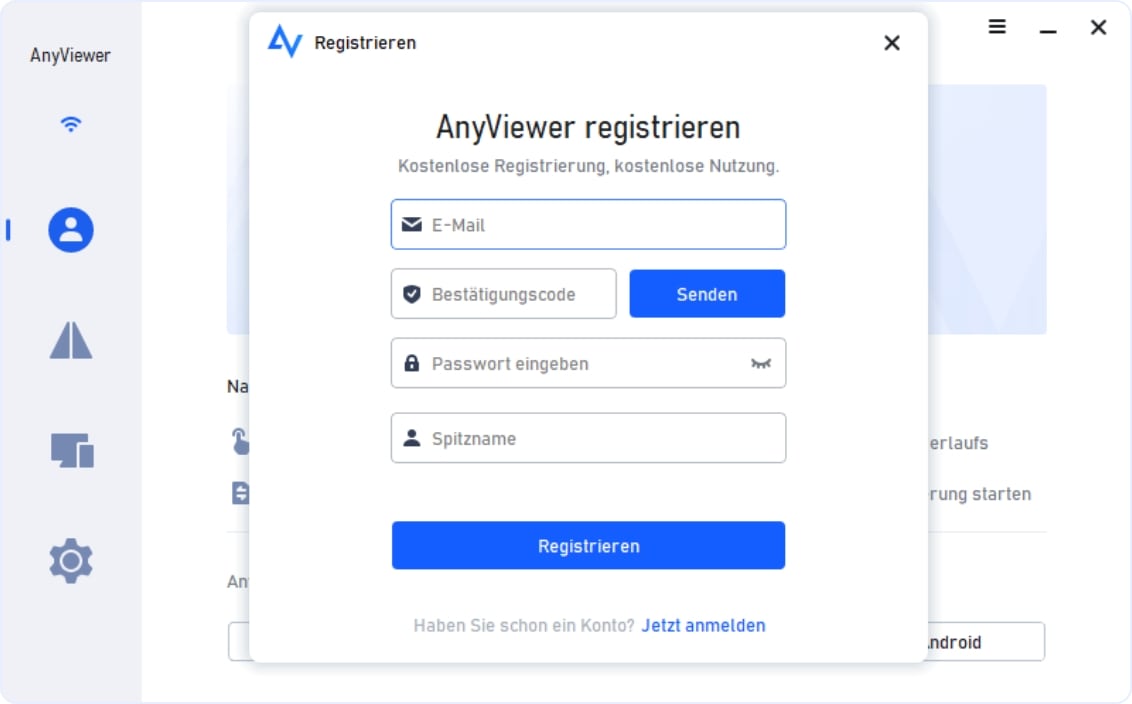
Task: Open the devices screens sidebar icon
Action: coord(72,450)
